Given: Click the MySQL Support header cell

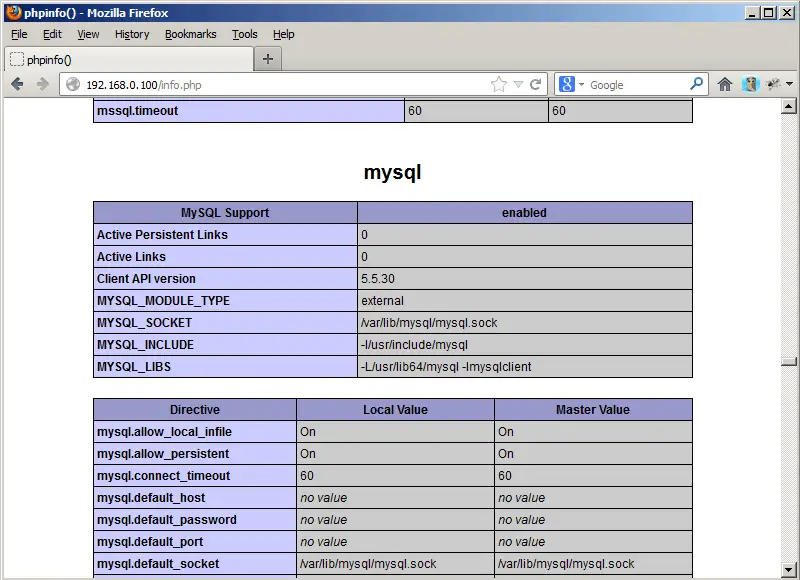Looking at the screenshot, I should [x=225, y=213].
